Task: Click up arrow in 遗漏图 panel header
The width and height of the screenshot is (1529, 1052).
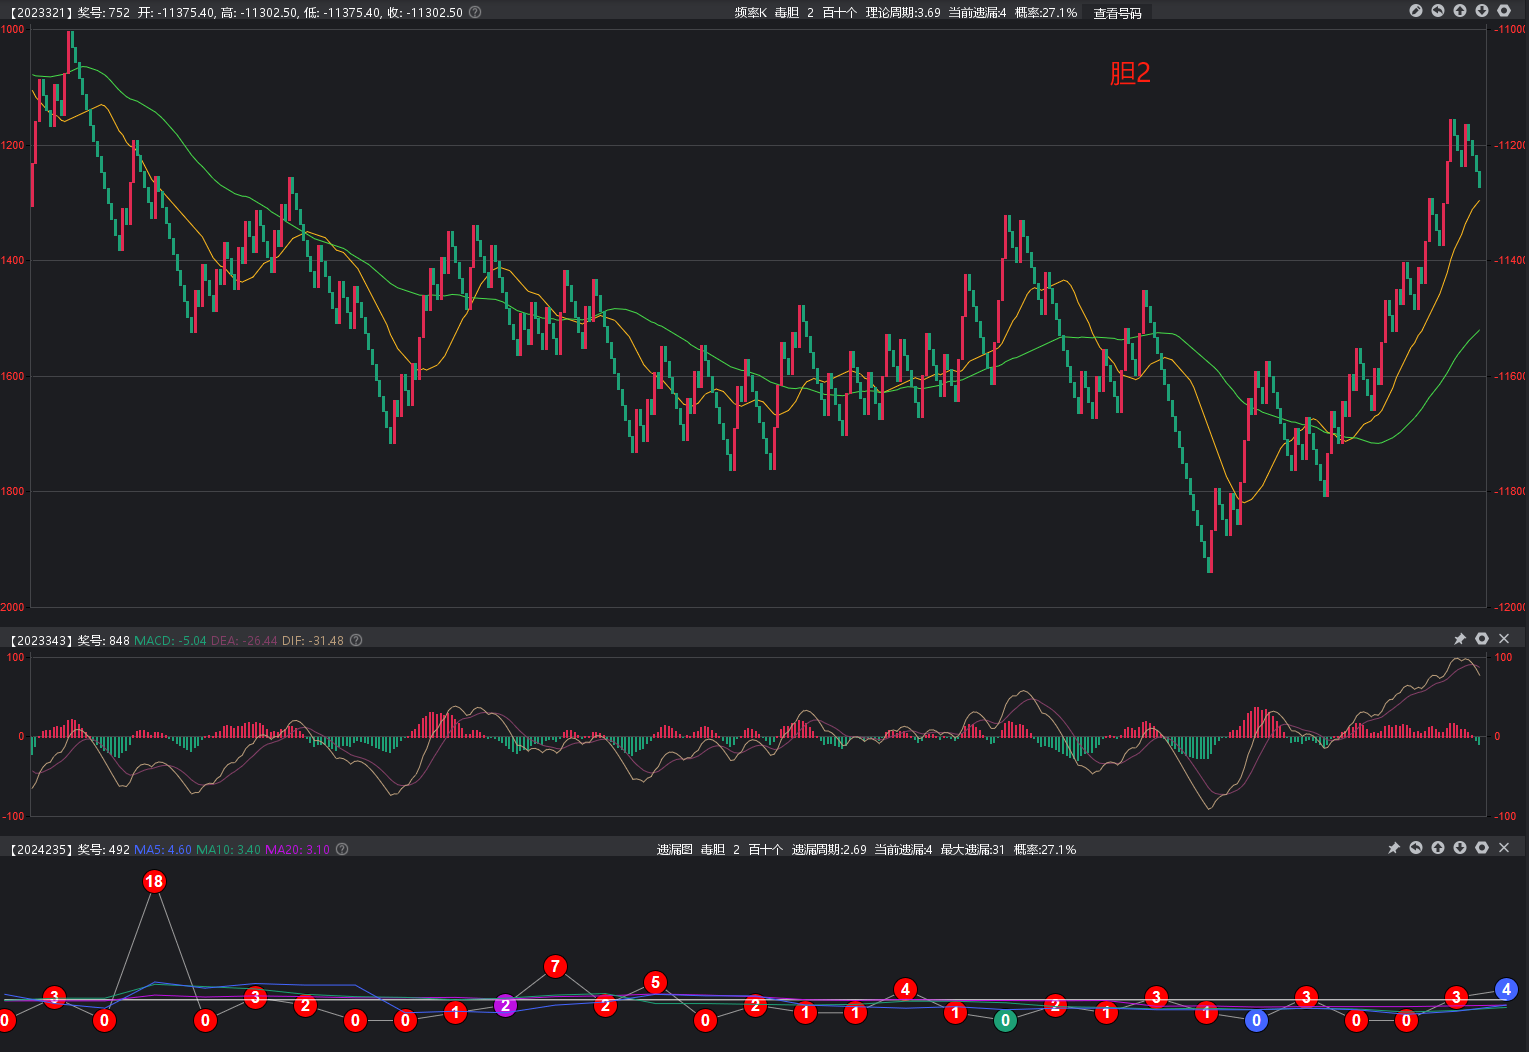Action: coord(1438,848)
